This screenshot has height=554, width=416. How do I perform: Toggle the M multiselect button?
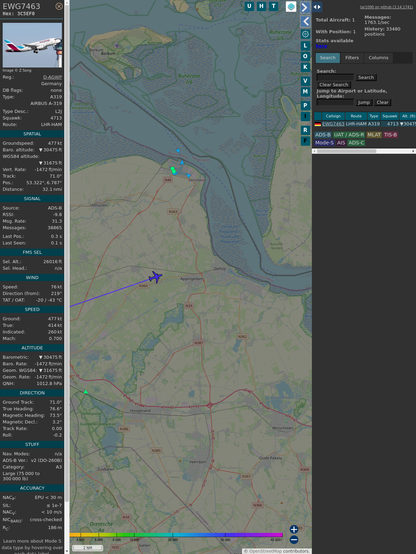click(305, 92)
